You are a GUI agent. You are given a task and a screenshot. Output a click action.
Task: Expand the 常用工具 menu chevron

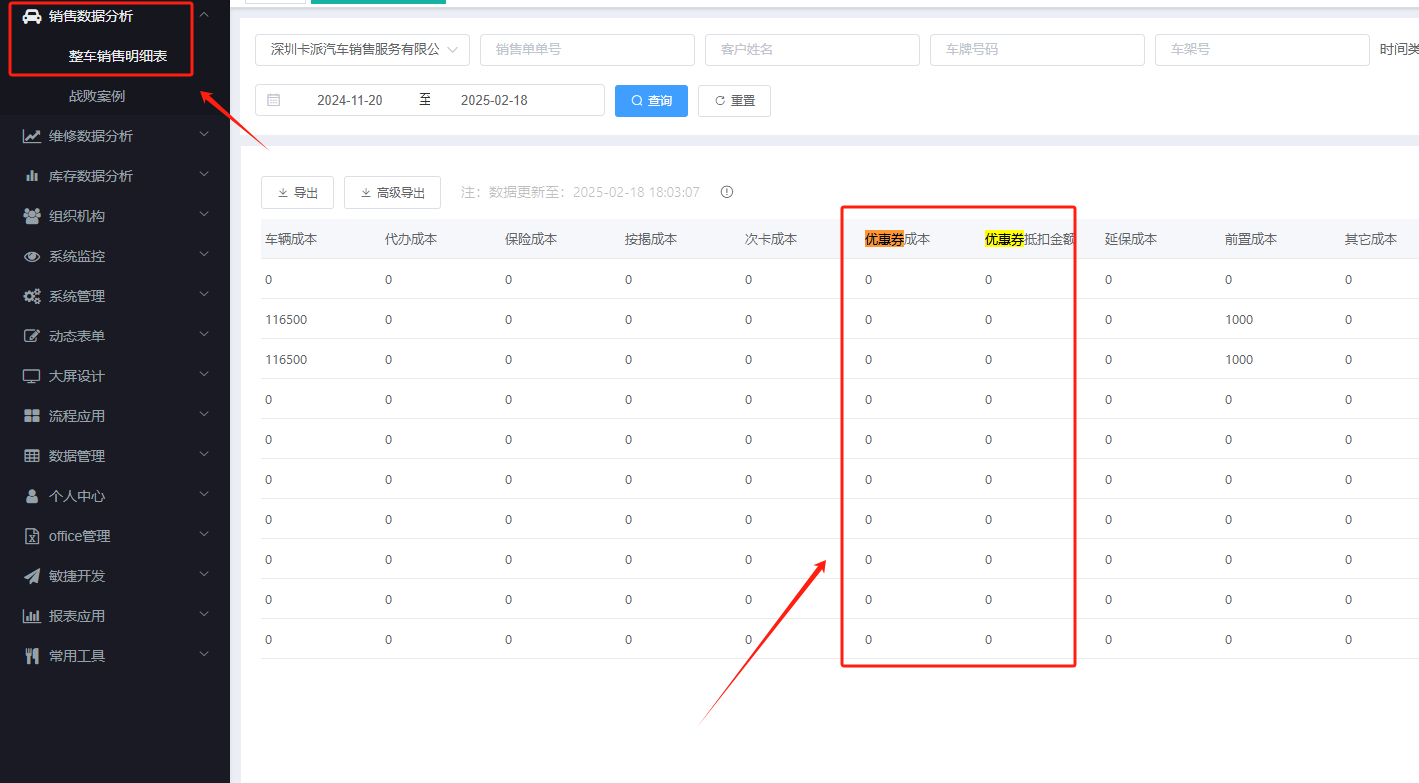[204, 655]
